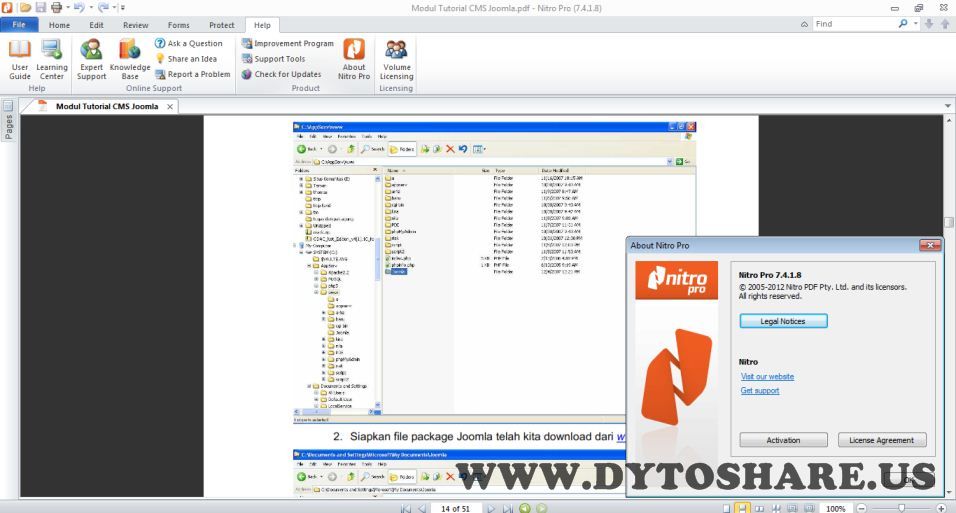Select the Help ribbon tab
This screenshot has height=513, width=956.
(262, 25)
